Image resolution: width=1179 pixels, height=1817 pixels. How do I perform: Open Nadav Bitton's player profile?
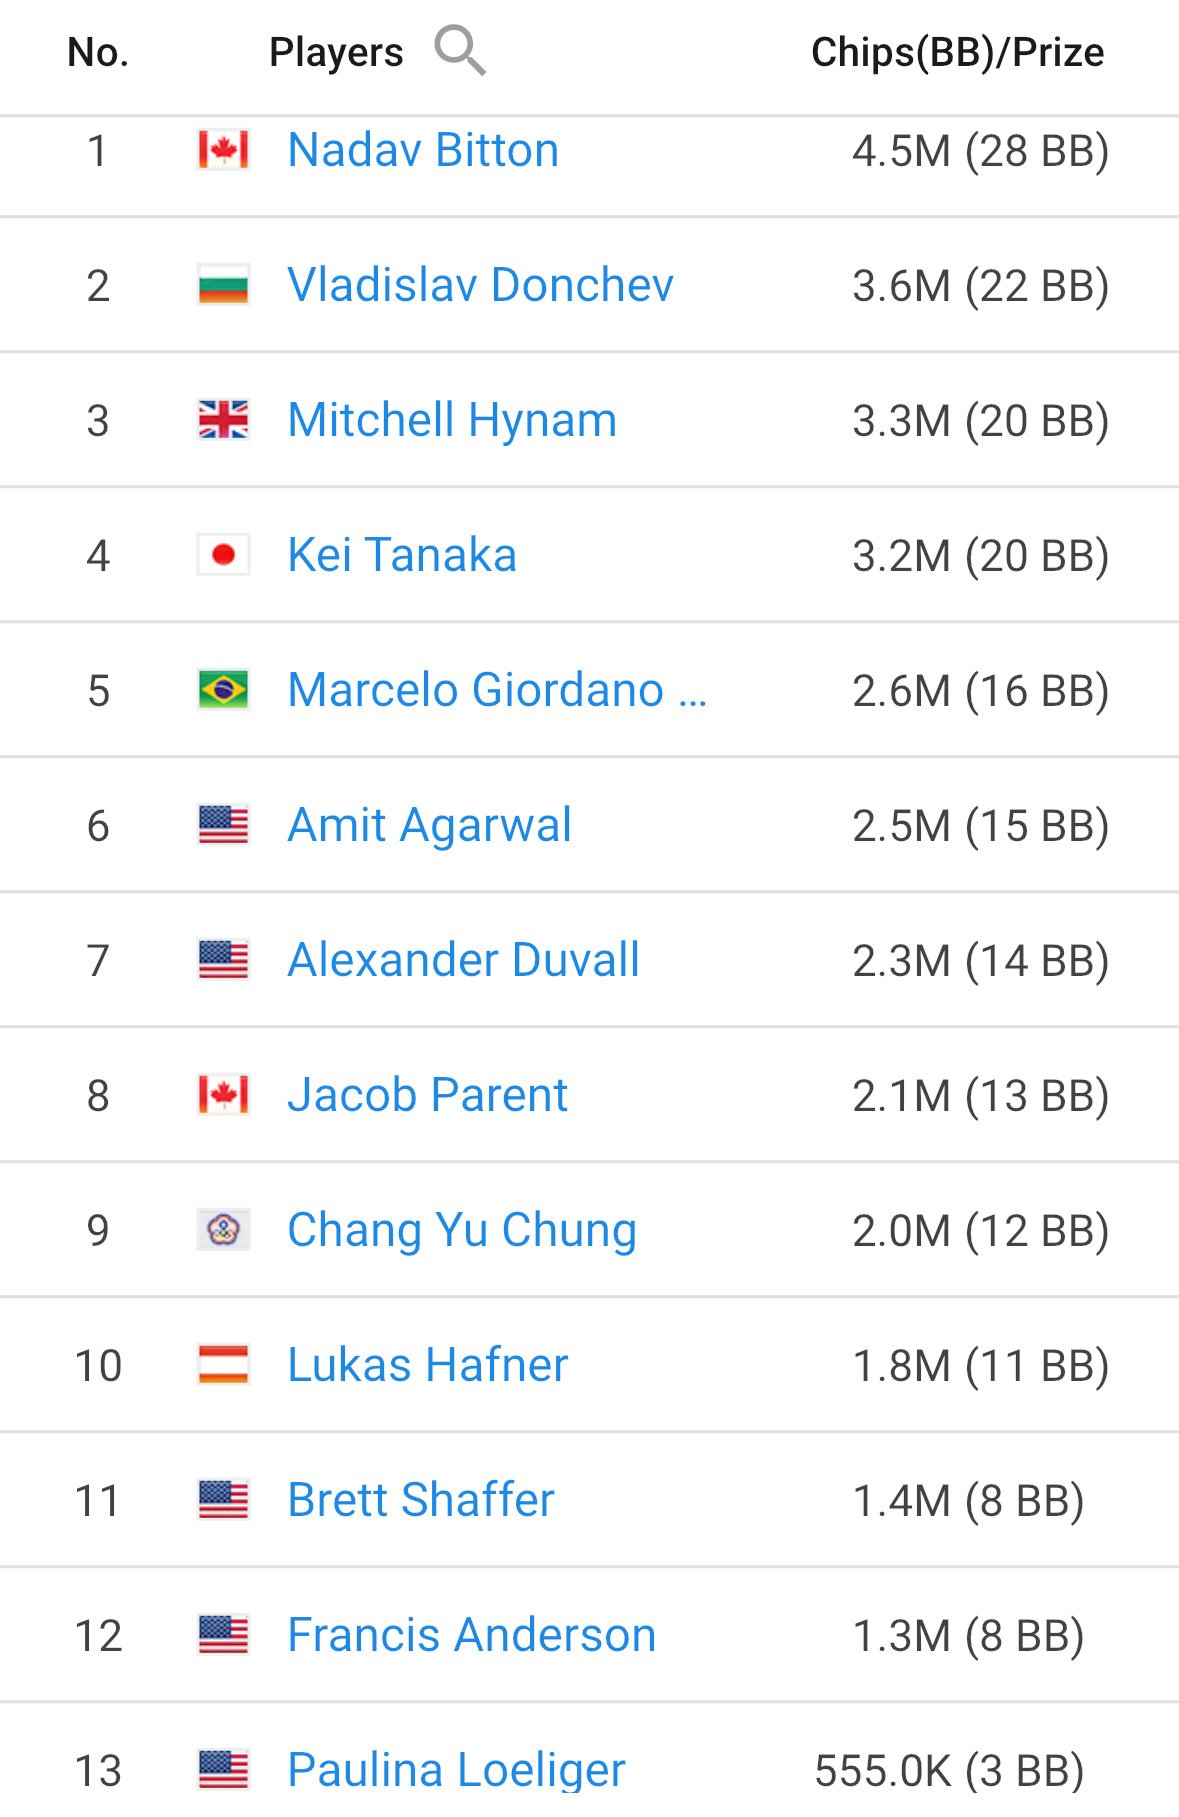(423, 151)
